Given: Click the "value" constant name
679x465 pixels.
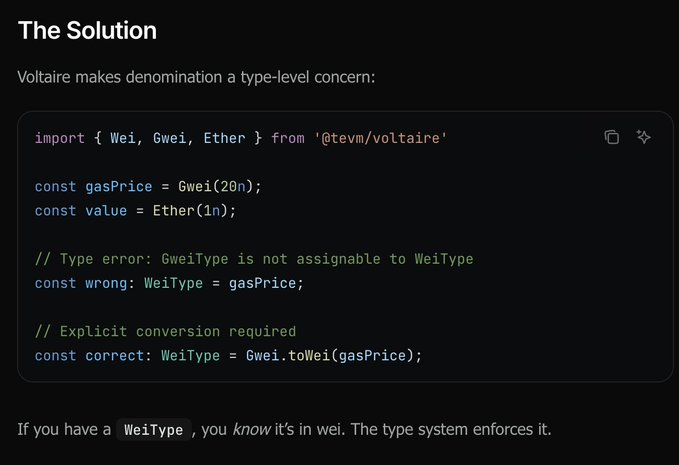Looking at the screenshot, I should (106, 210).
